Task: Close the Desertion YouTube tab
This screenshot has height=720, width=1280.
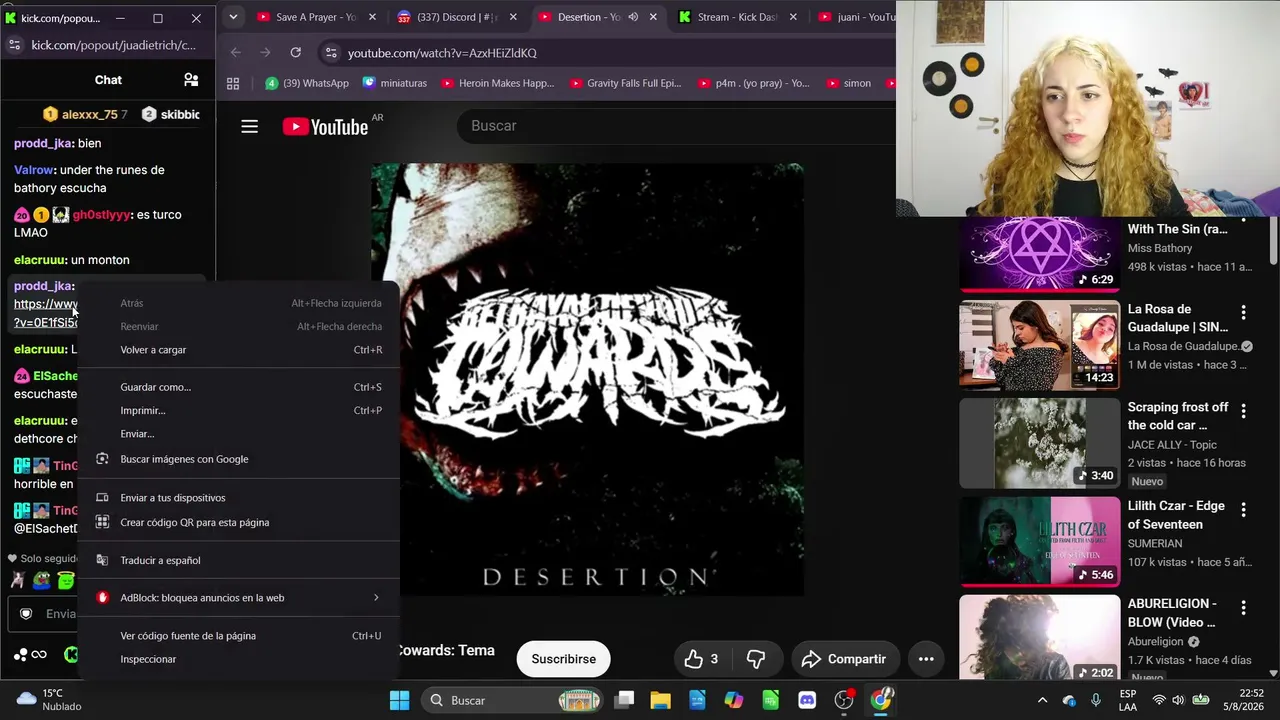Action: click(x=653, y=17)
